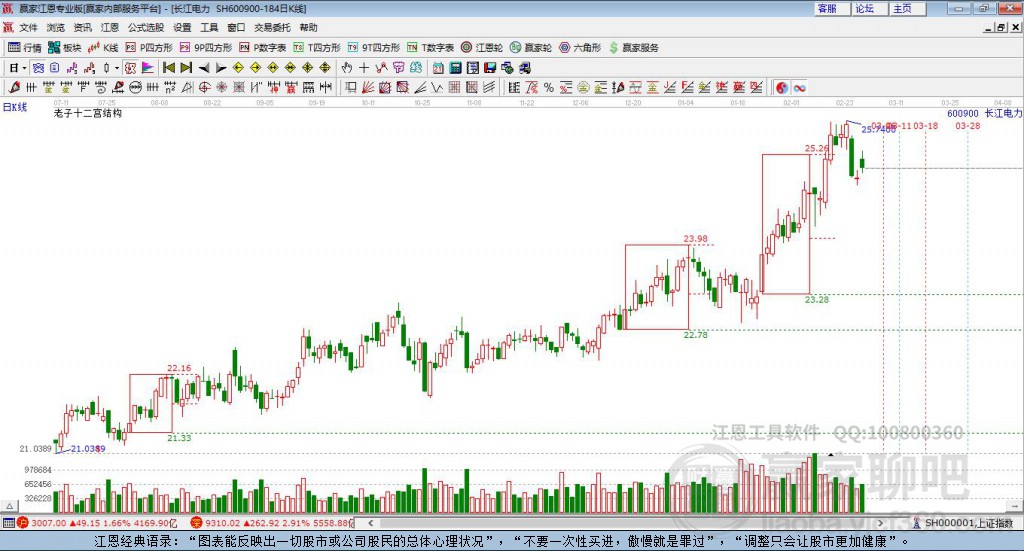Screen dimensions: 1024x551
Task: Click the 22.78 price label
Action: coord(696,335)
